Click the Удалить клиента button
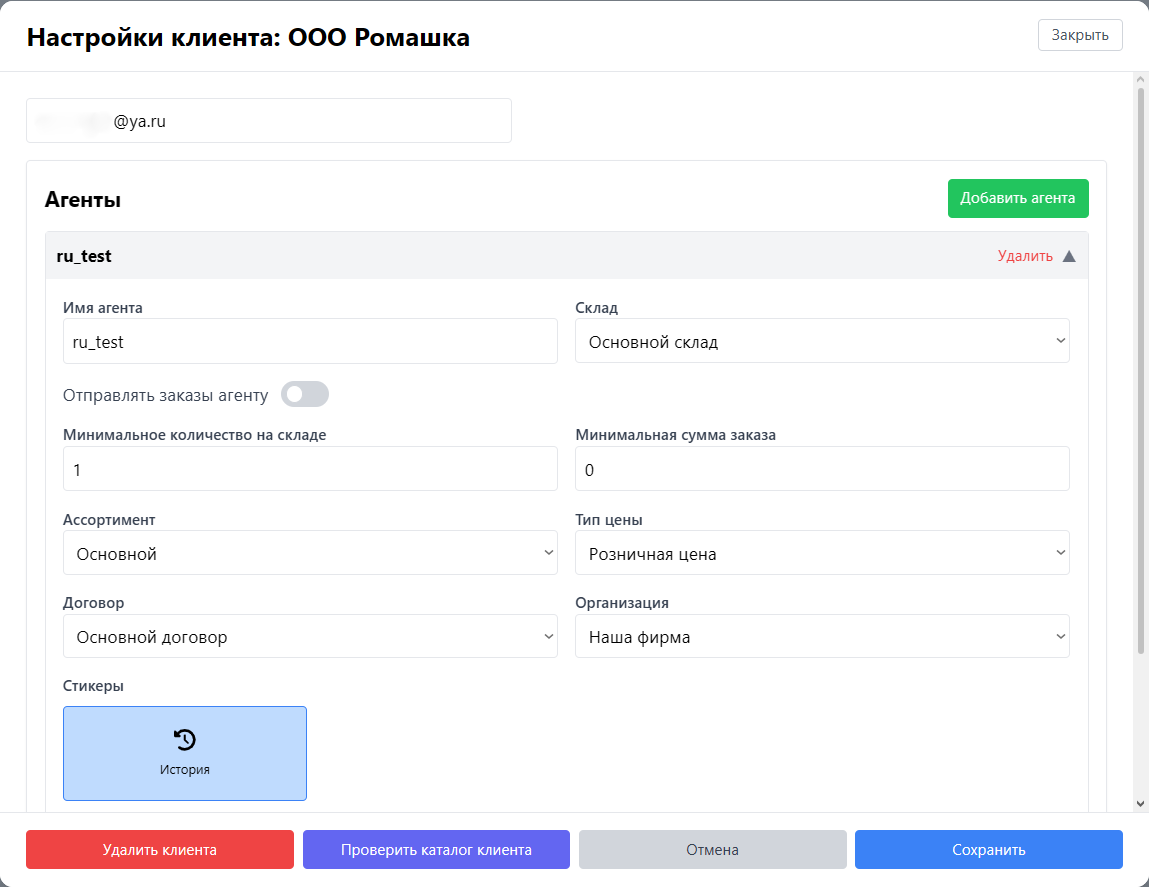Screen dimensions: 1149x887 click(160, 850)
